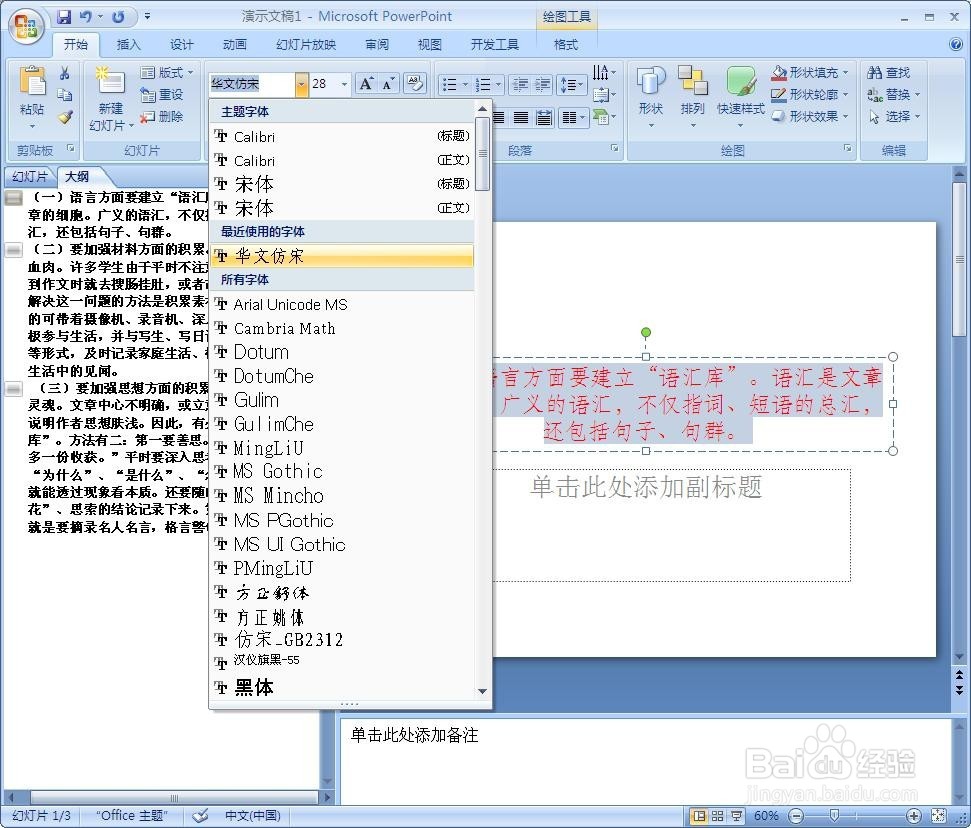Open the font name dropdown arrow
Viewport: 971px width, 828px height.
point(301,84)
